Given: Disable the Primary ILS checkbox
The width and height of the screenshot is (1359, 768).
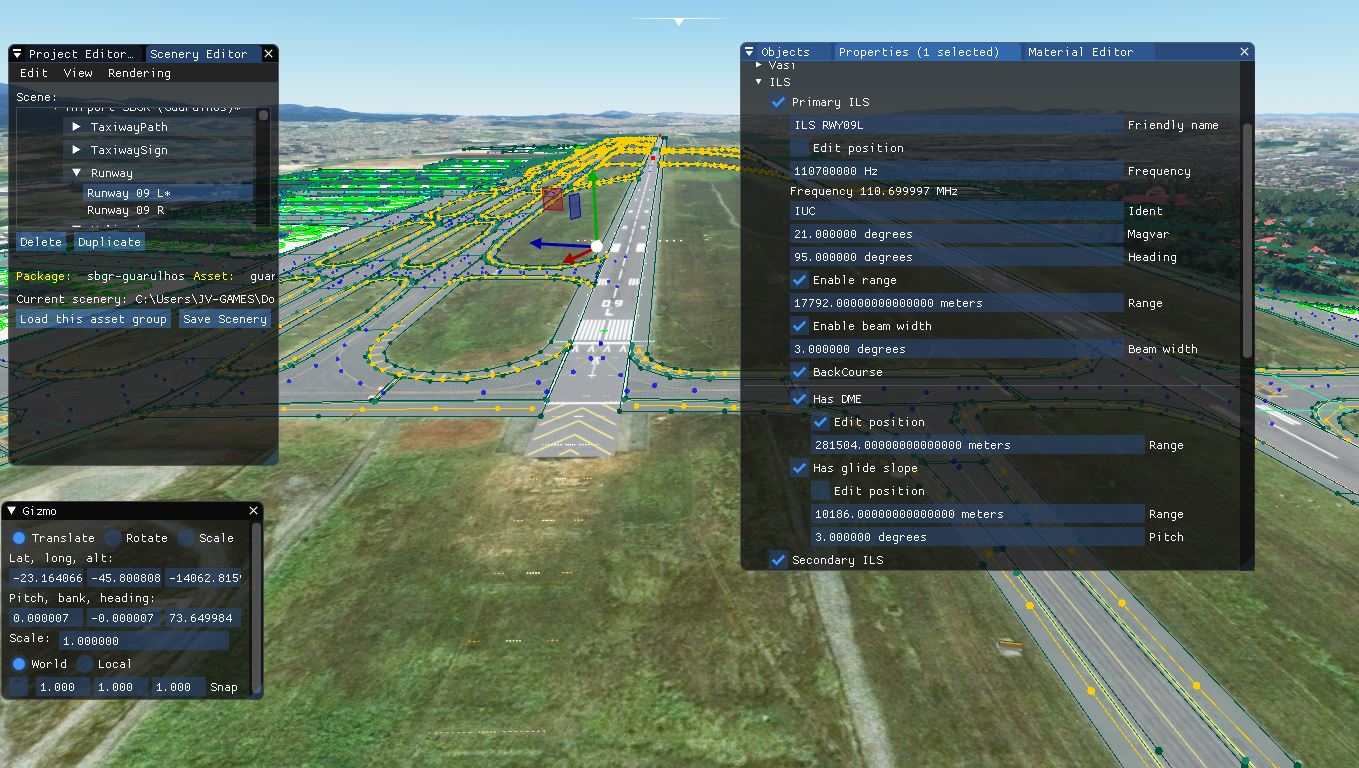Looking at the screenshot, I should [x=778, y=102].
